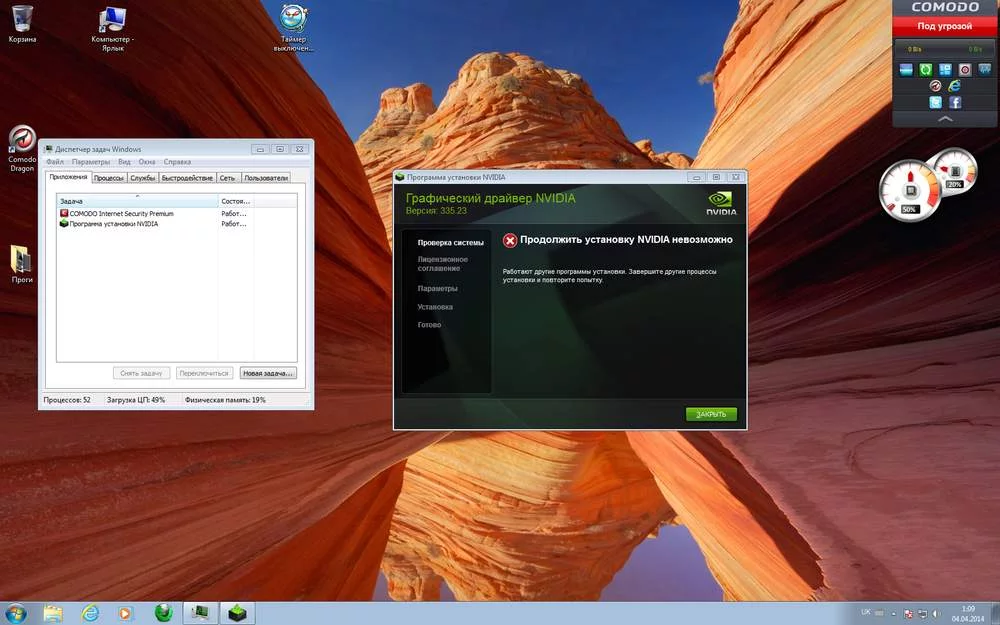Open the Справка menu in Task Manager
Screen dimensions: 1000x625
177,162
